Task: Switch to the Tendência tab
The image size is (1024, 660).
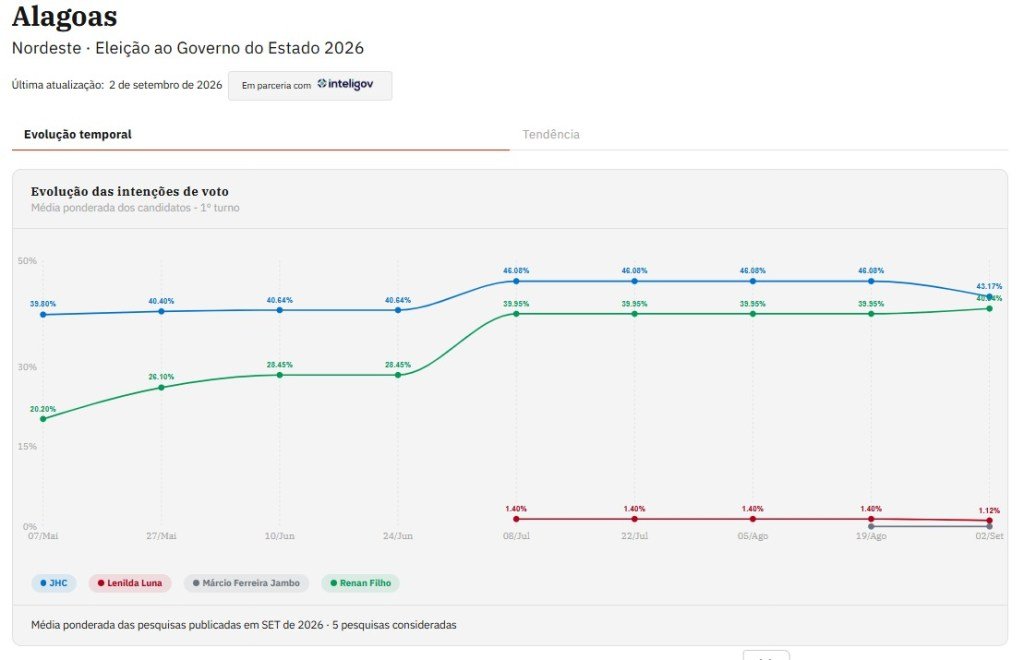Action: pyautogui.click(x=551, y=134)
